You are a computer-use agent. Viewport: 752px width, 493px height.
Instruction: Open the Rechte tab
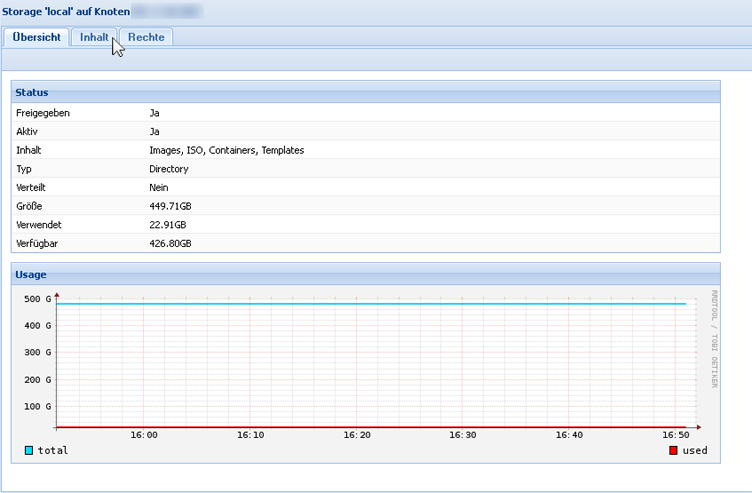coord(146,37)
